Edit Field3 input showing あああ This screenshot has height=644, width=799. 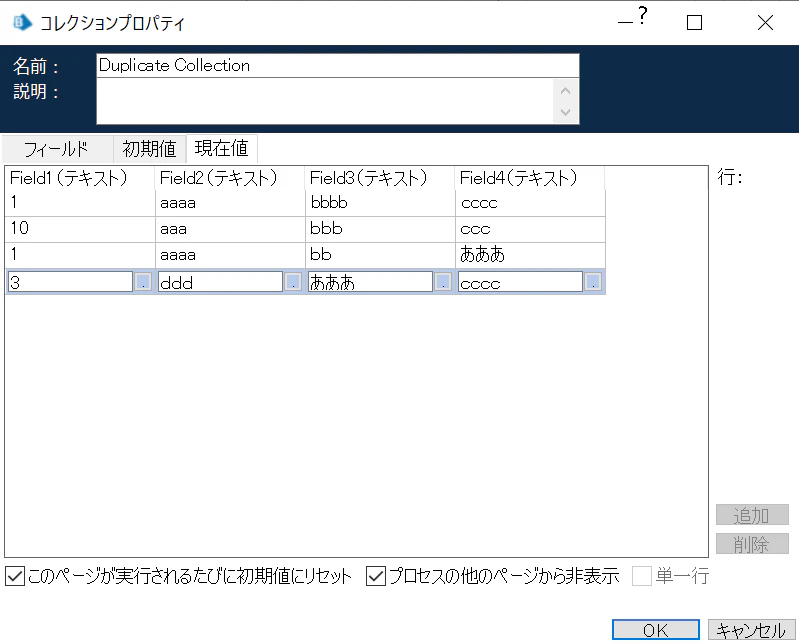[x=370, y=282]
